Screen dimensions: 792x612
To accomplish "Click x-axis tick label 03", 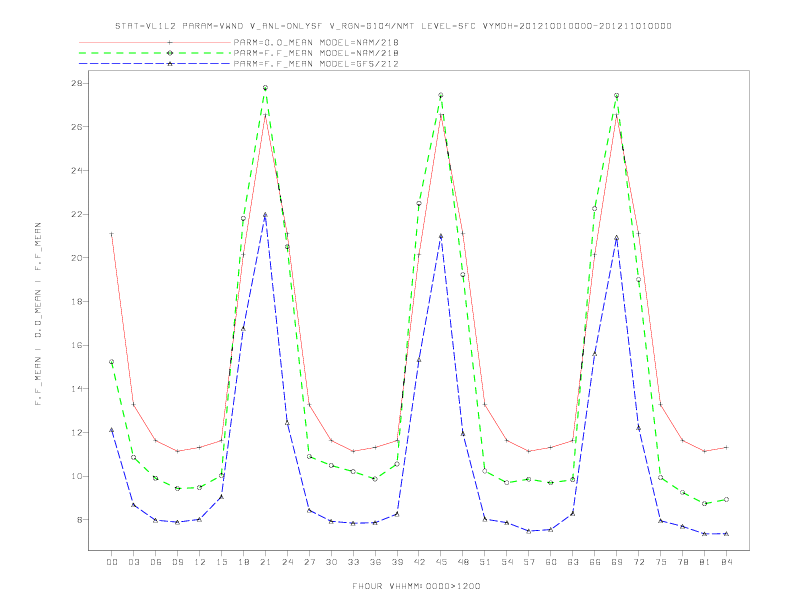I will [133, 562].
